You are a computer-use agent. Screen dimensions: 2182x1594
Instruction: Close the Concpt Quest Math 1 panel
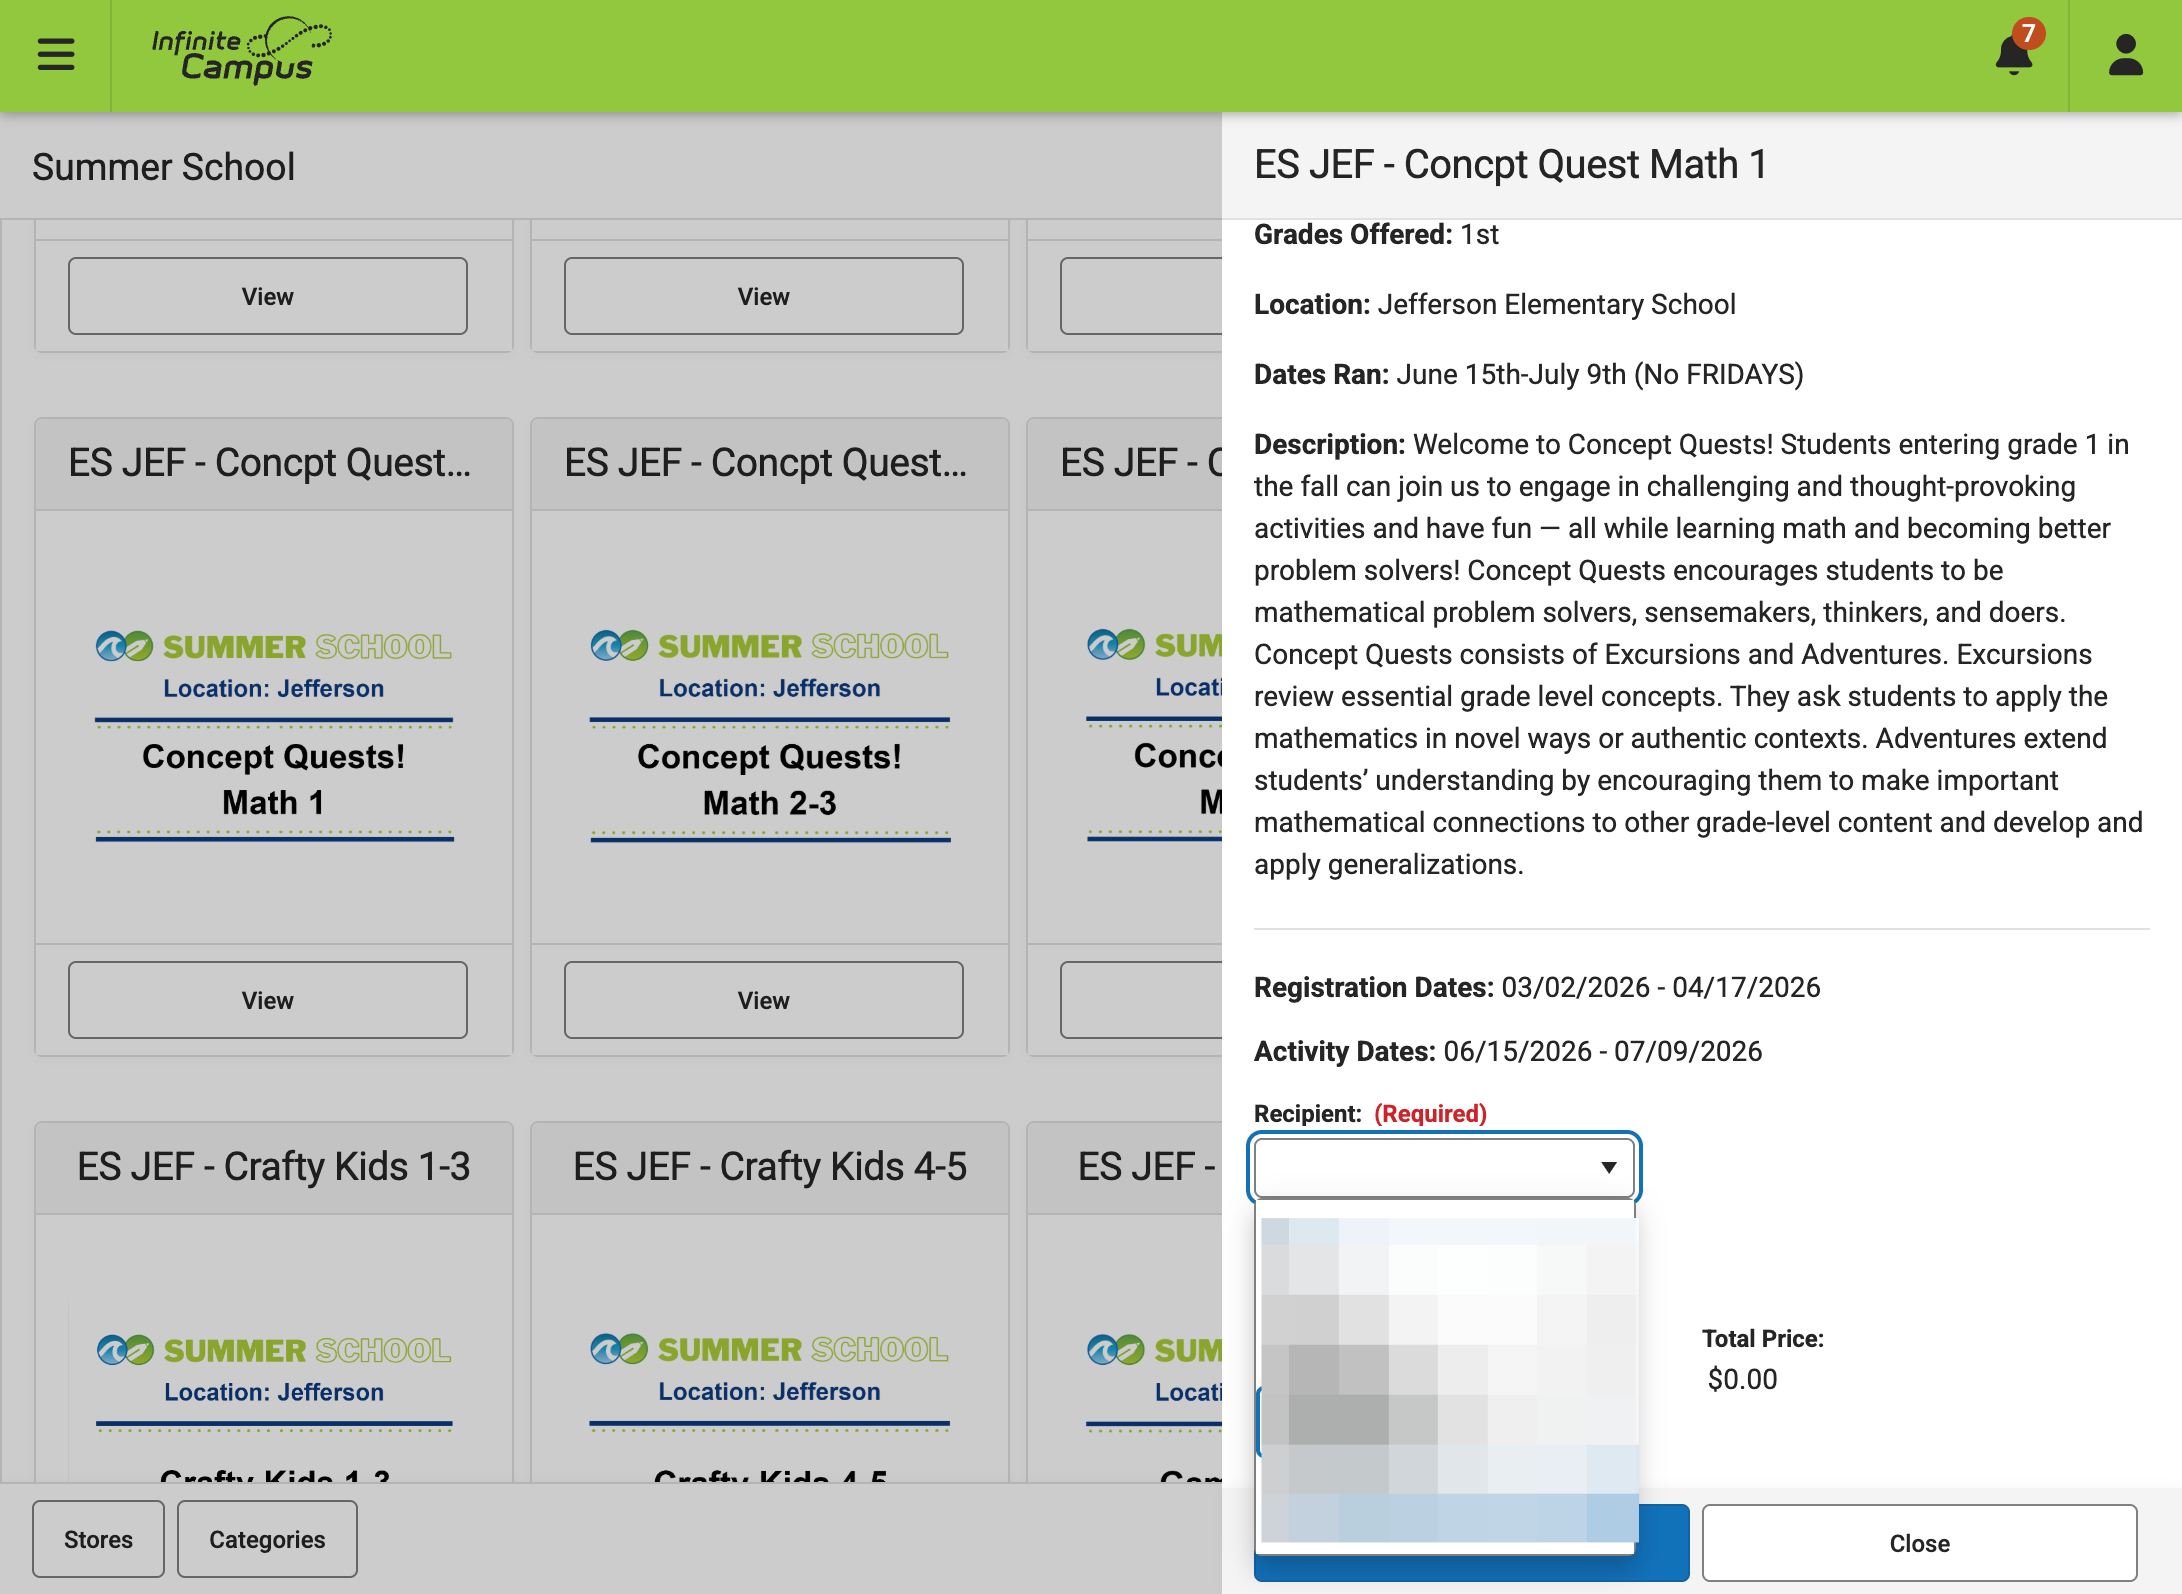[1919, 1543]
